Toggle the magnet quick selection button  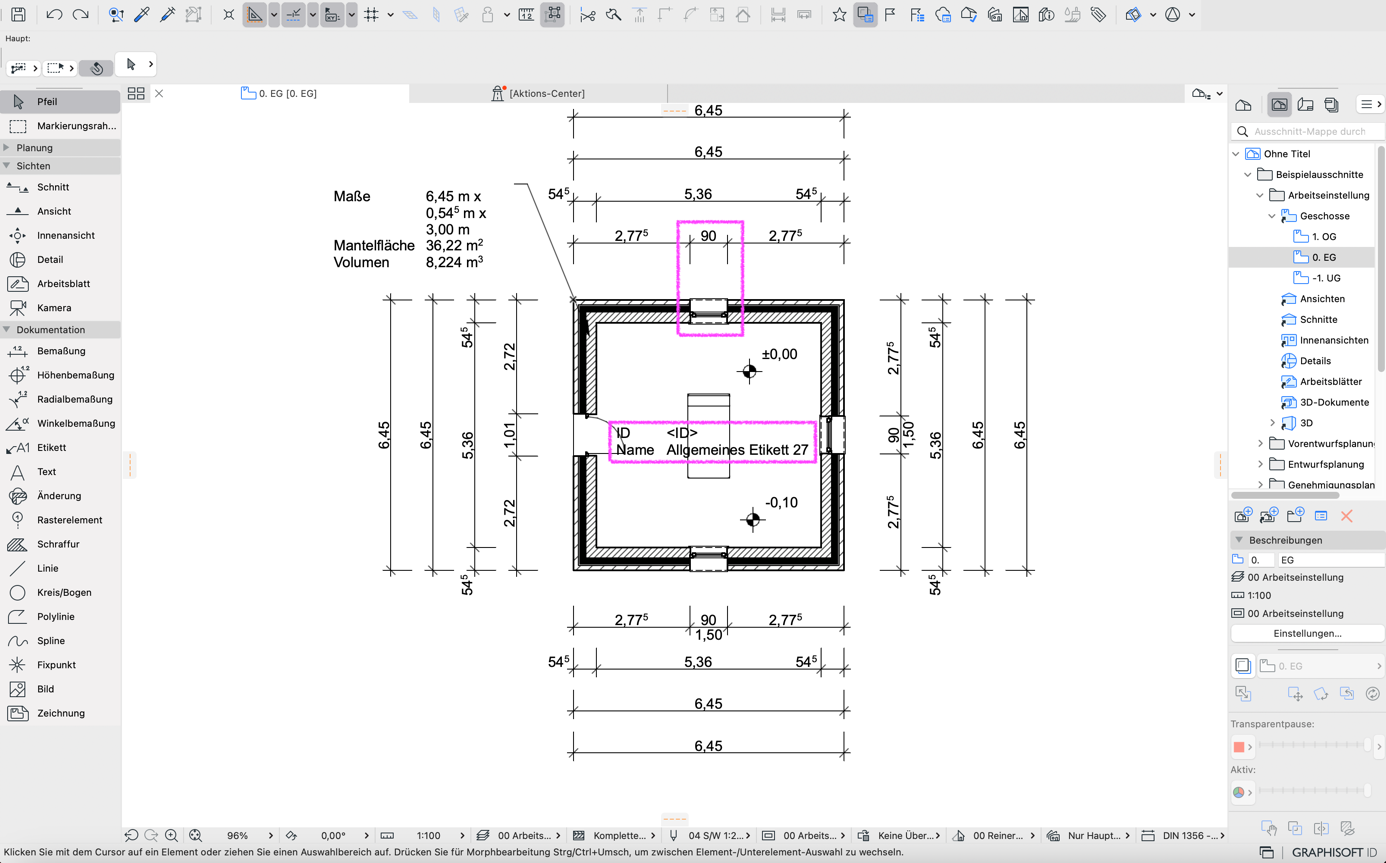(x=97, y=68)
